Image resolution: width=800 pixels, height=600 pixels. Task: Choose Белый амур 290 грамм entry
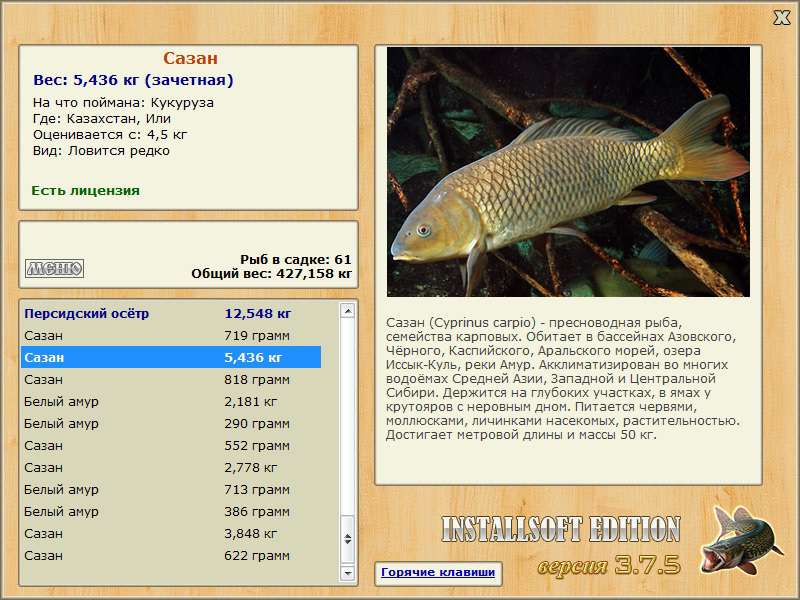(x=171, y=423)
